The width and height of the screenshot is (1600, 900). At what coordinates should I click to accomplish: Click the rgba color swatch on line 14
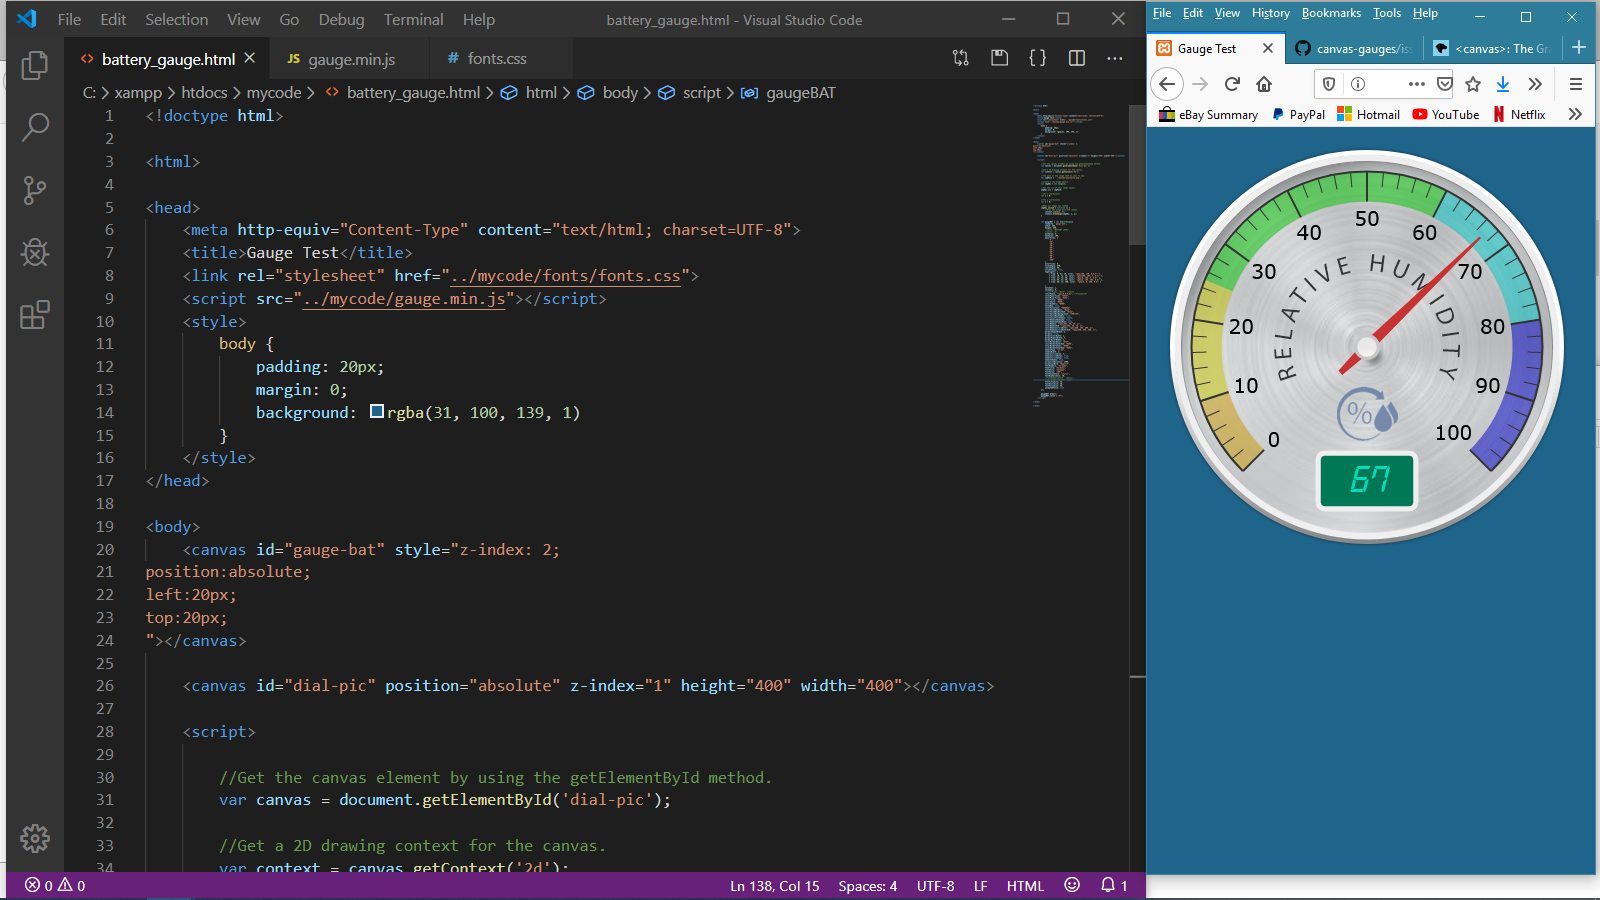tap(377, 411)
